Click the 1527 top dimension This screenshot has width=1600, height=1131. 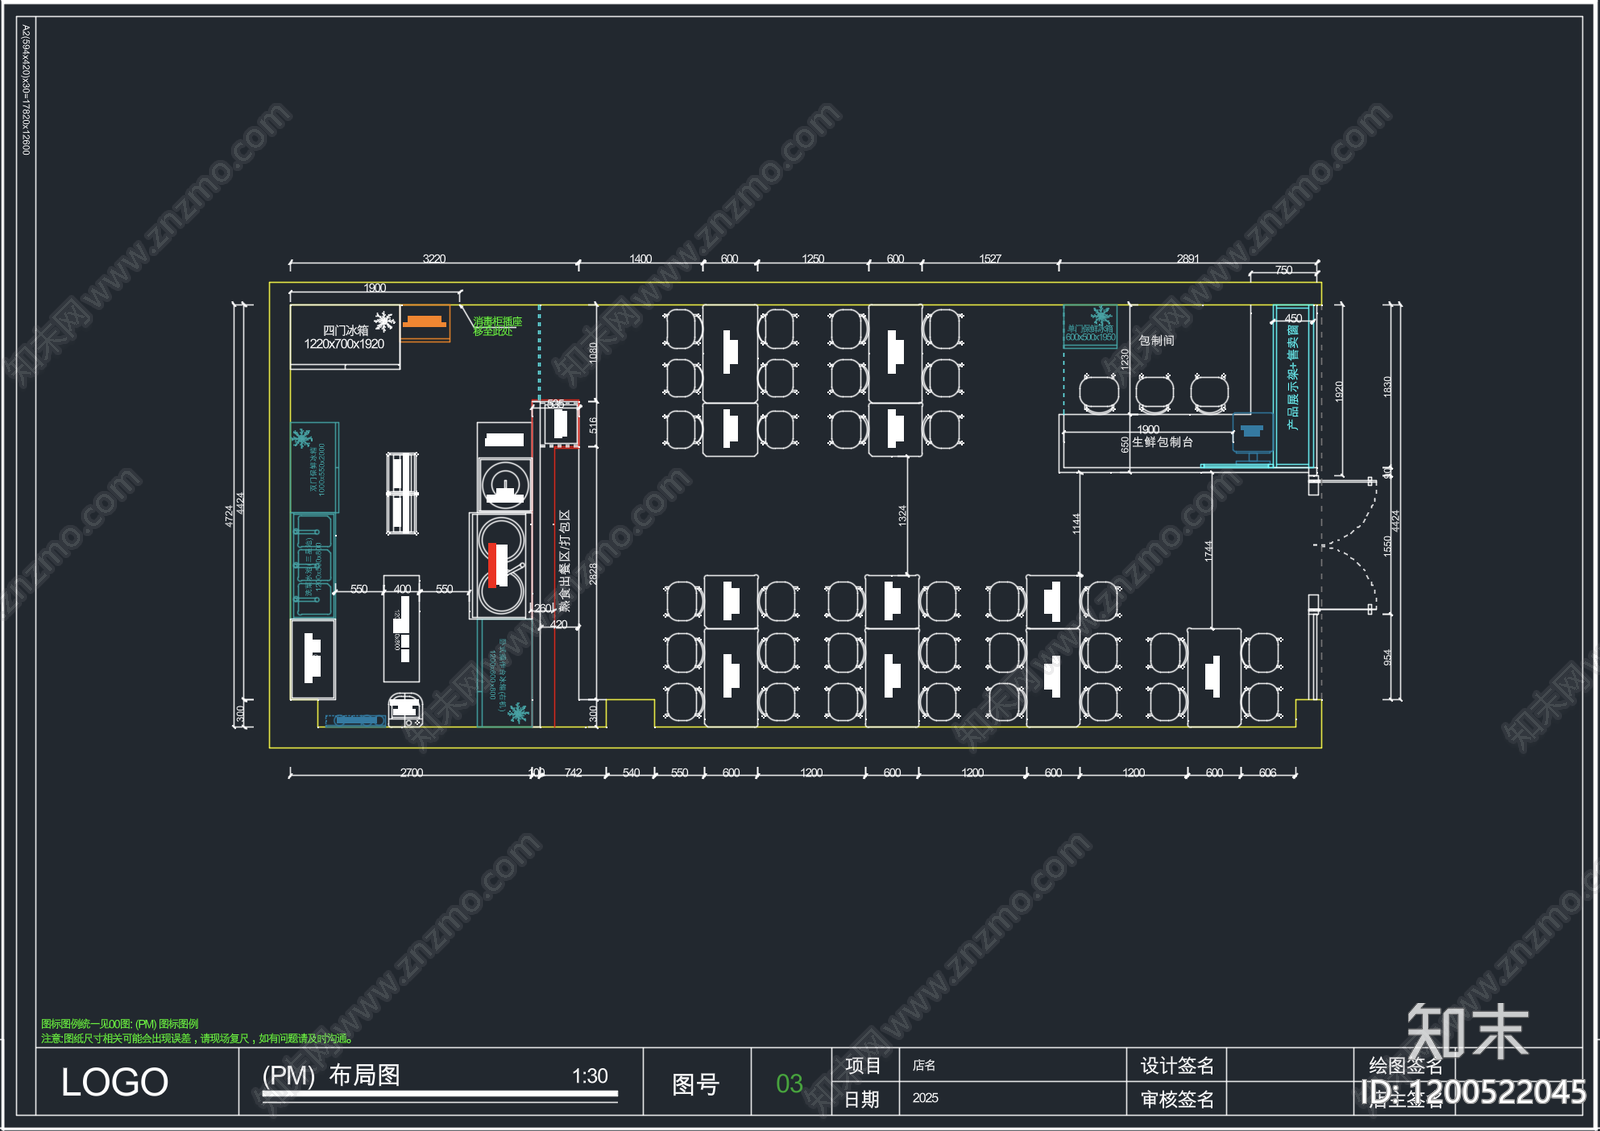(x=990, y=259)
